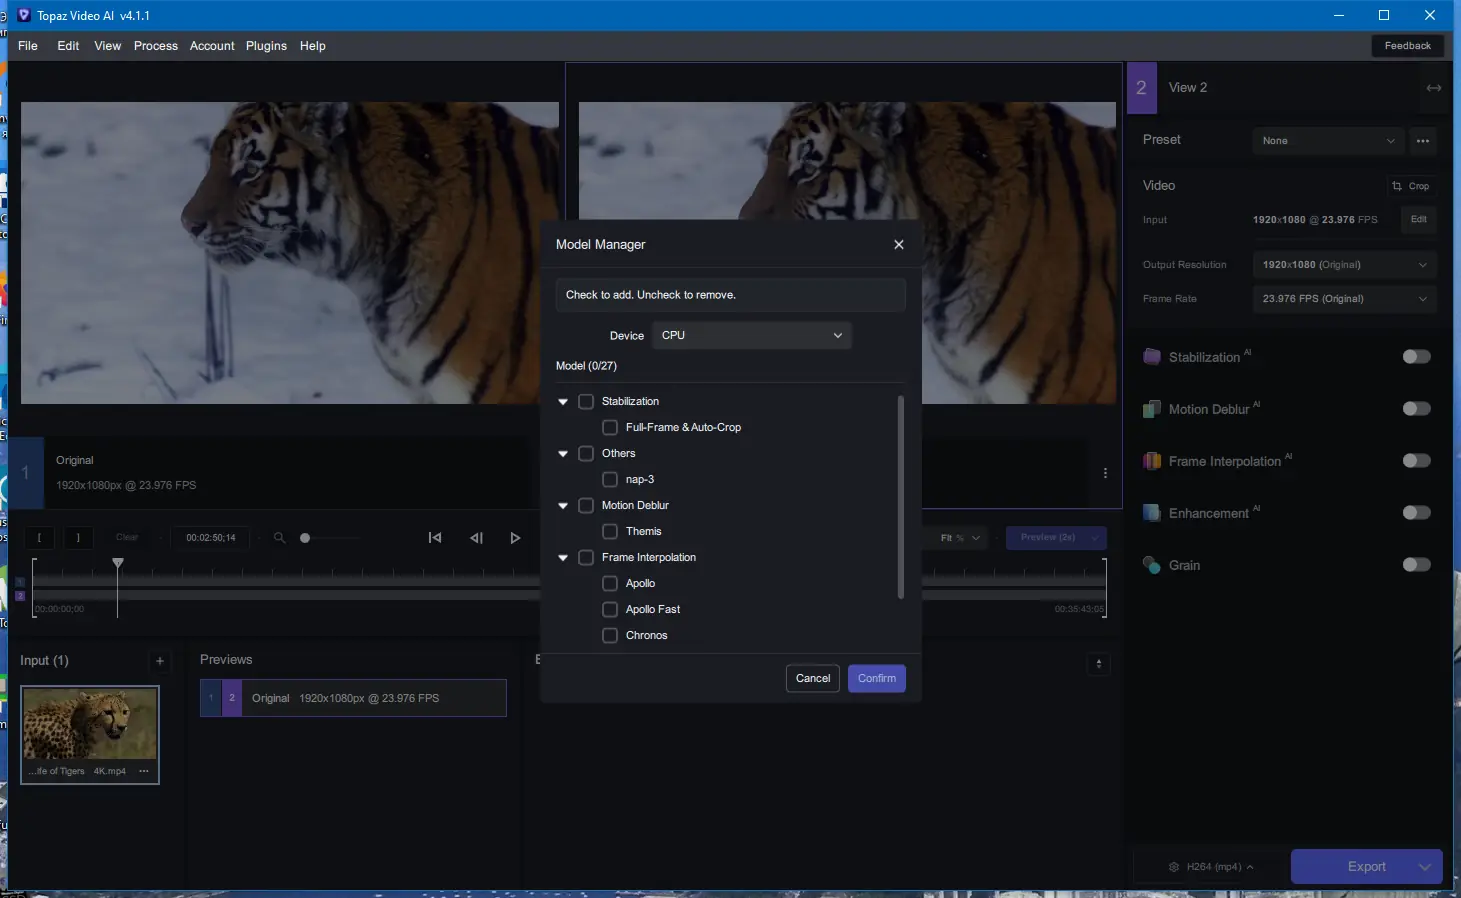Open the preset options three-dot menu
Viewport: 1461px width, 898px height.
click(1423, 141)
